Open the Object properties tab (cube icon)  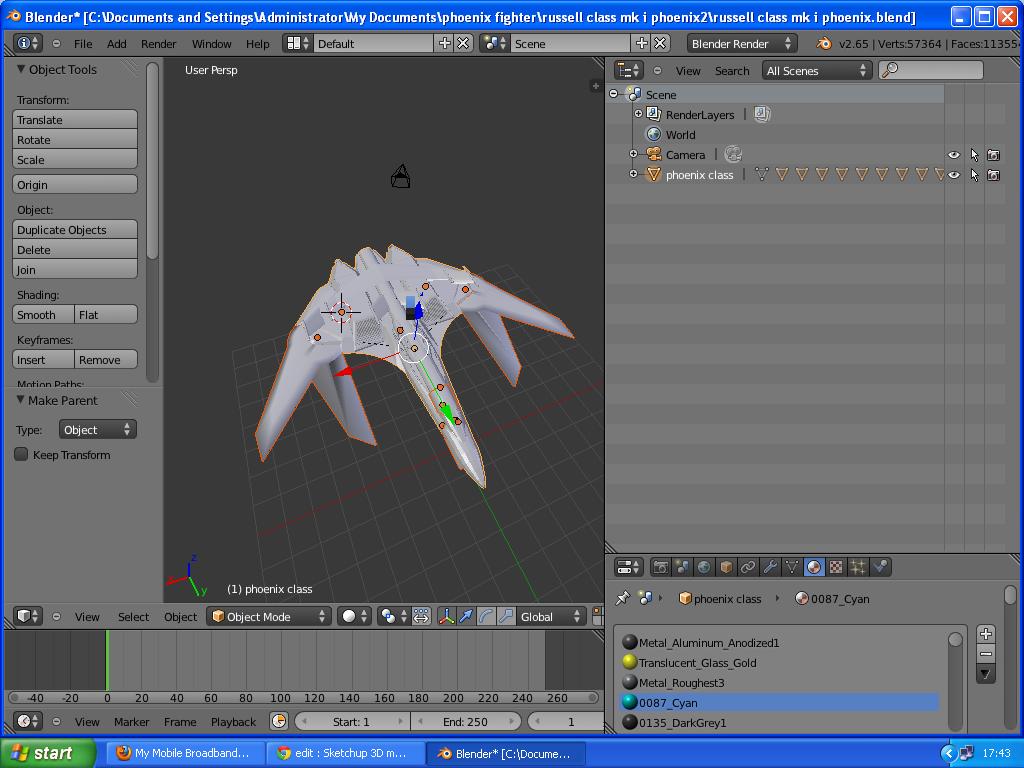724,567
